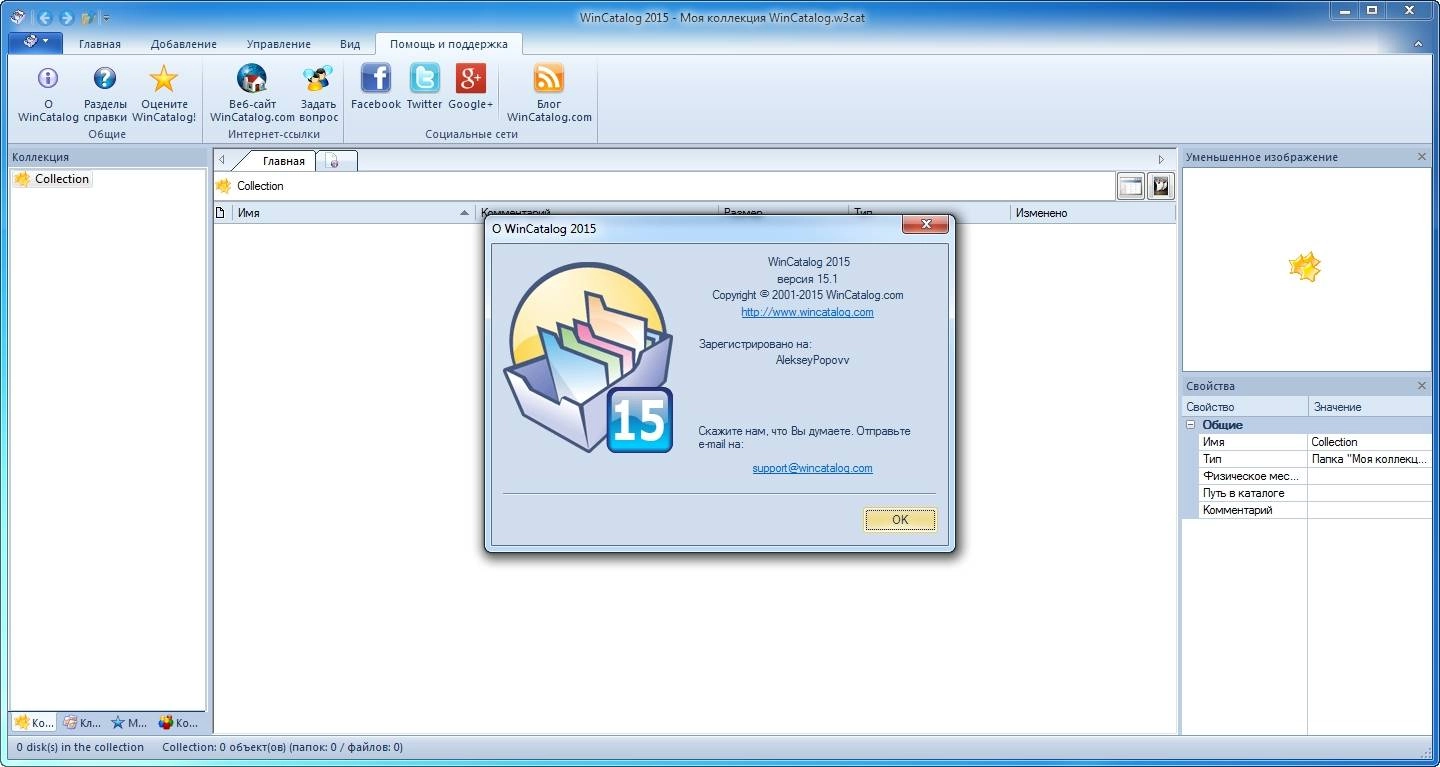The width and height of the screenshot is (1440, 767).
Task: Close the О WinCatalog 2015 dialog
Action: point(925,225)
